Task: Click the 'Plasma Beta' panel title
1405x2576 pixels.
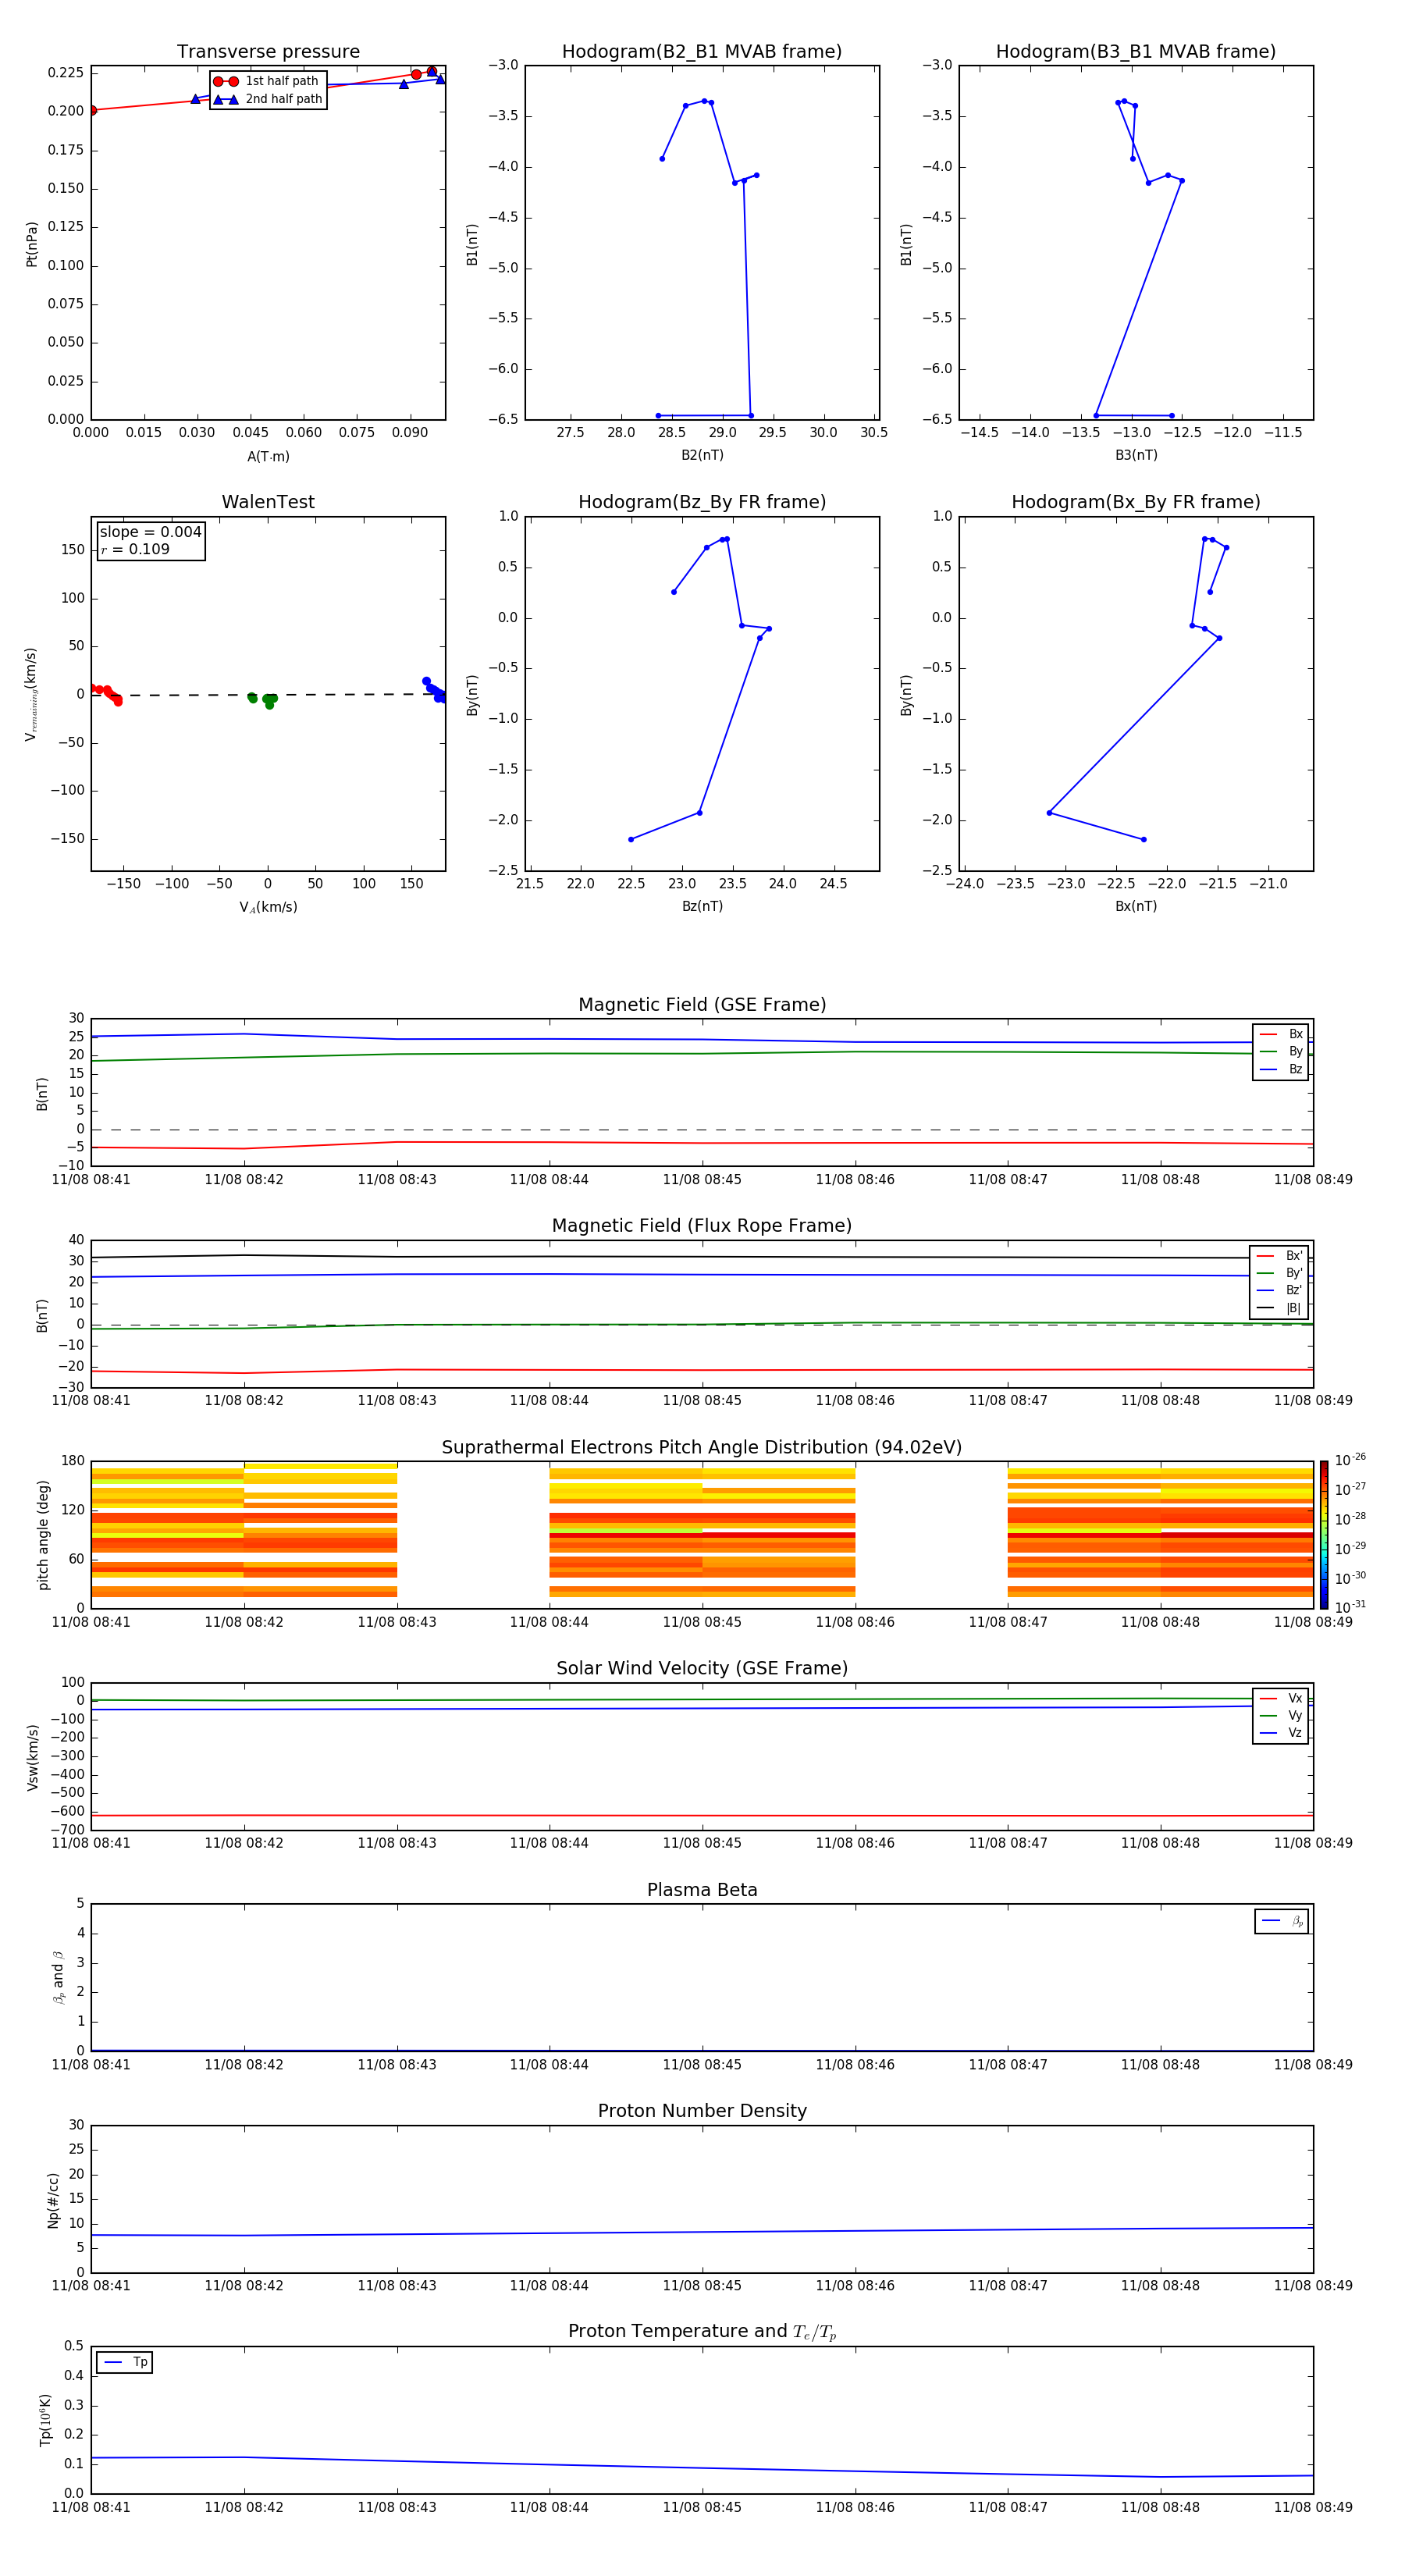Action: [702, 1891]
